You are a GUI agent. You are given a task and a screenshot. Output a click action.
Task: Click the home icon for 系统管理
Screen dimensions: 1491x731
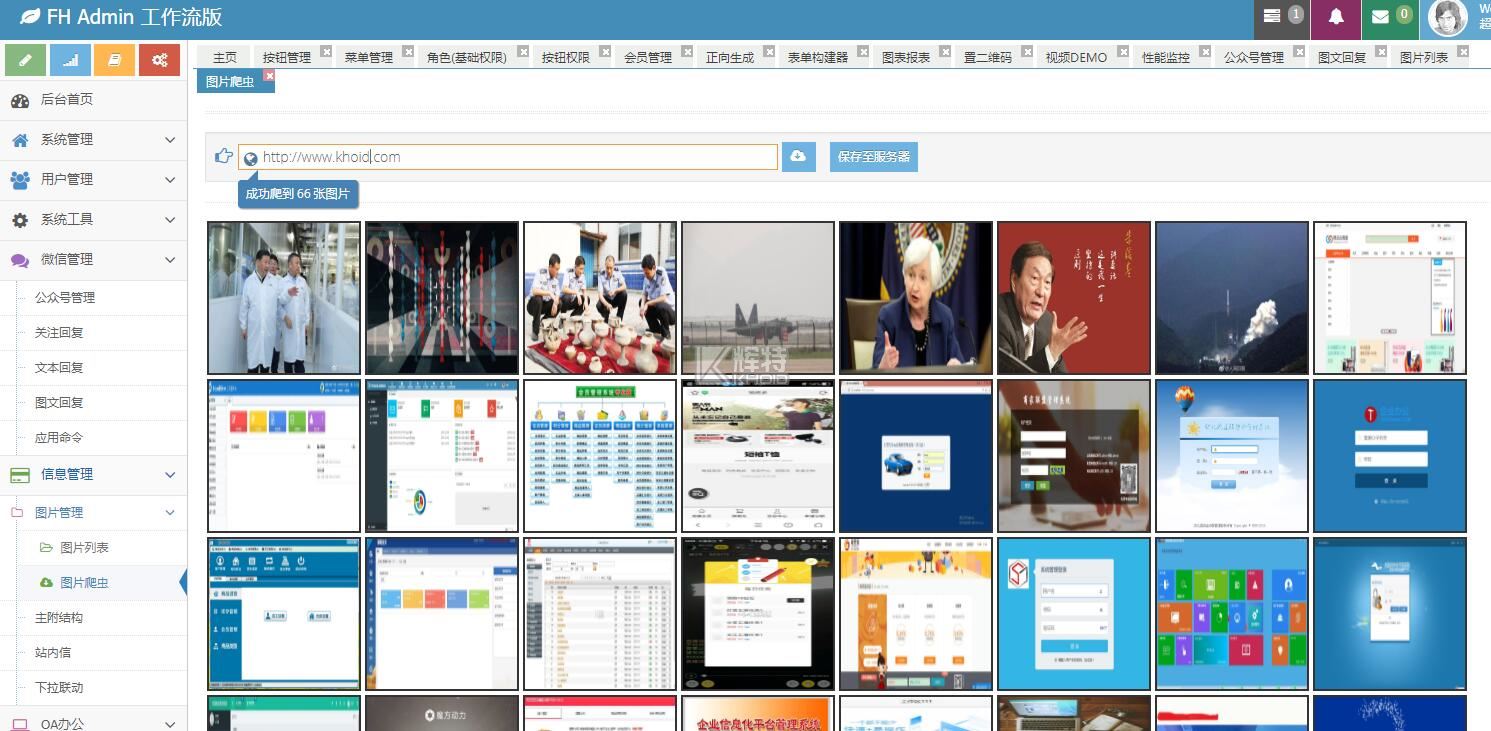tap(20, 140)
